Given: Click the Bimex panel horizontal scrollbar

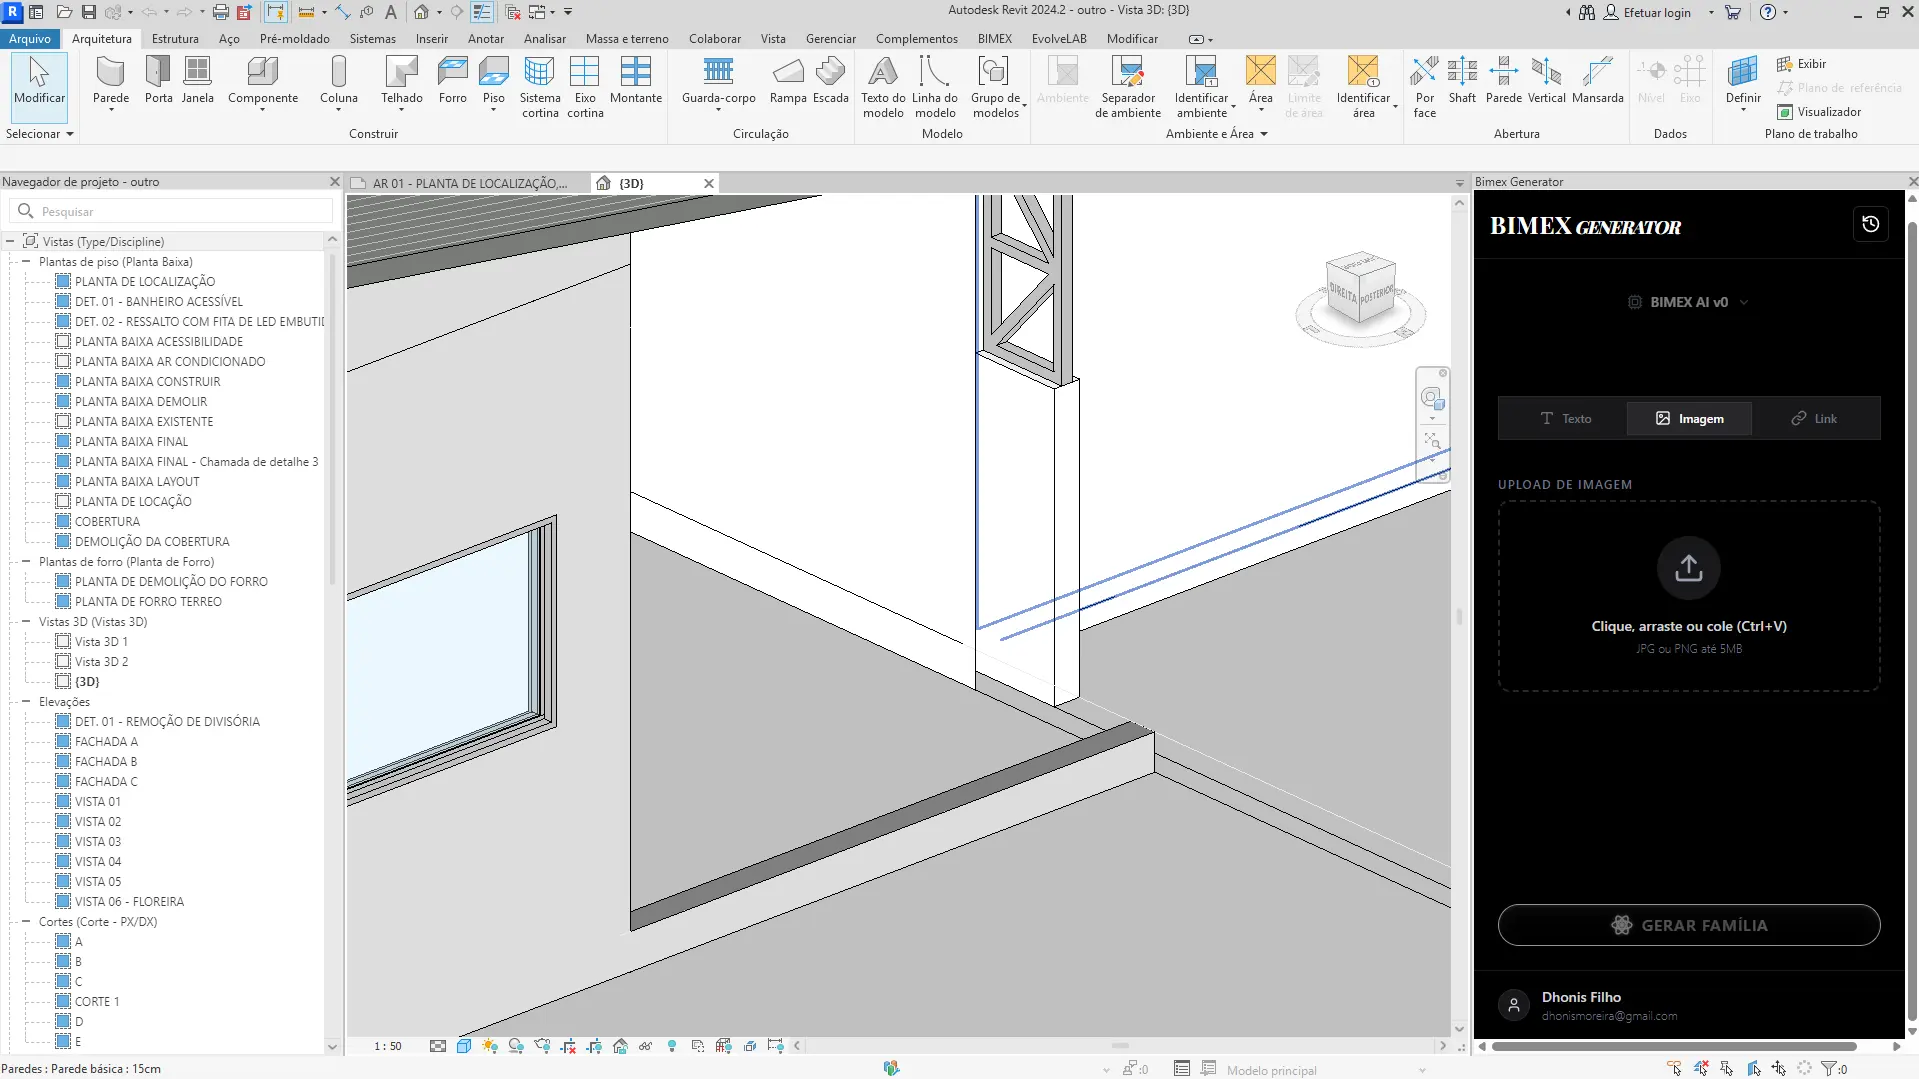Looking at the screenshot, I should [1673, 1046].
